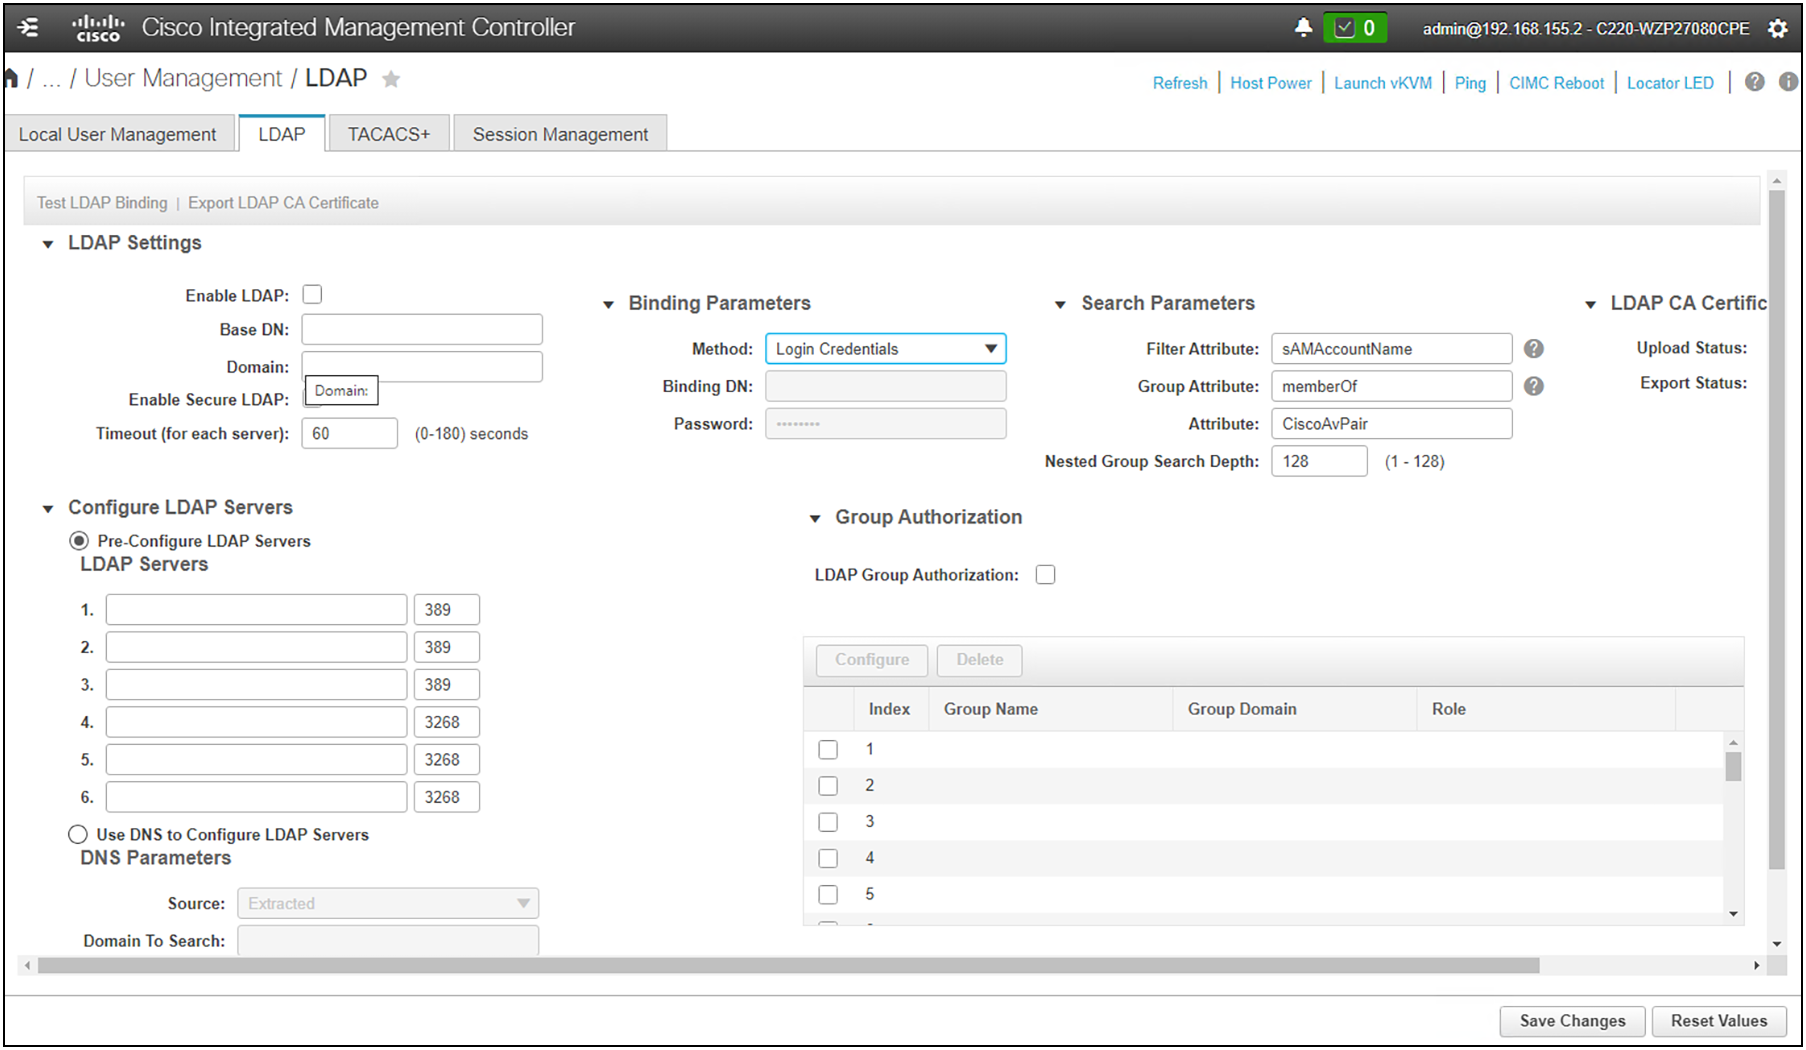Switch to the TACACS+ tab
Image resolution: width=1806 pixels, height=1050 pixels.
[389, 134]
